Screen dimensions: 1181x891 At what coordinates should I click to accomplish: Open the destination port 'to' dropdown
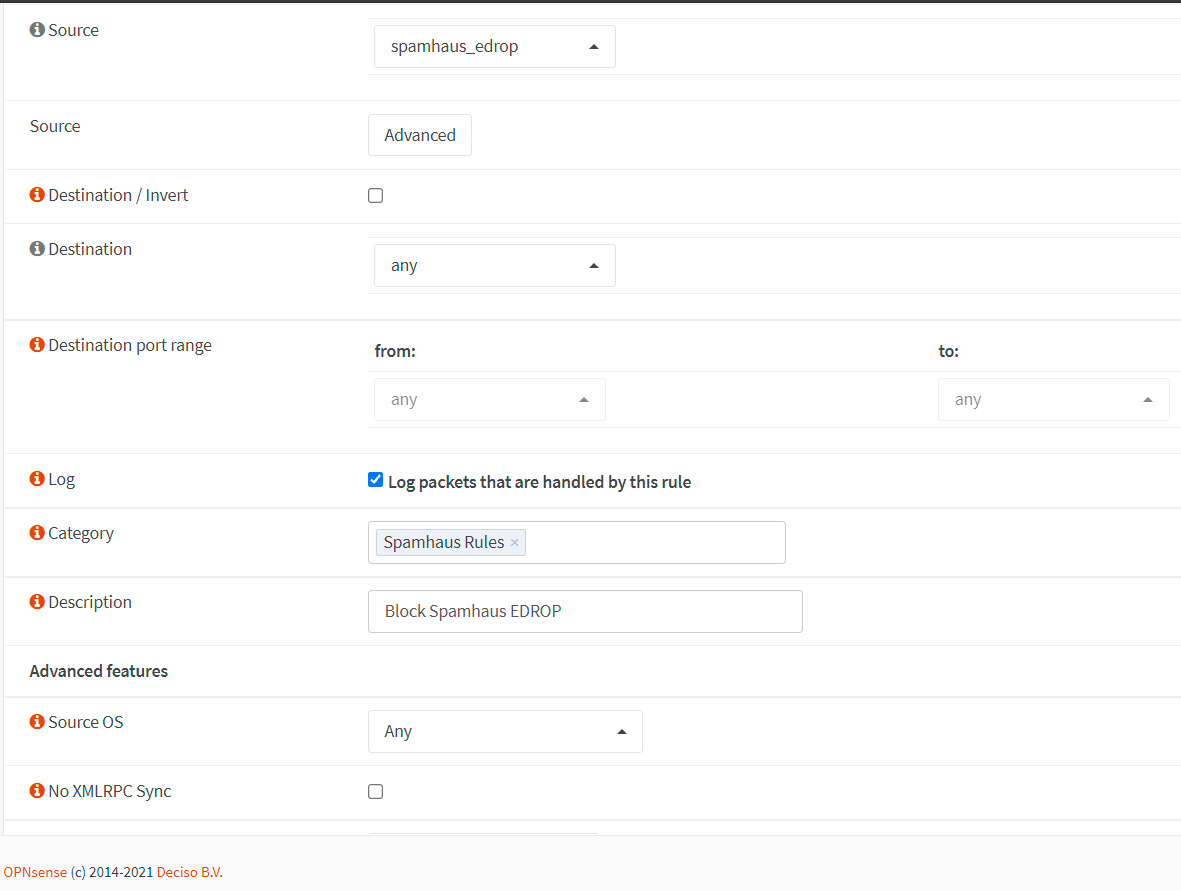point(1053,400)
